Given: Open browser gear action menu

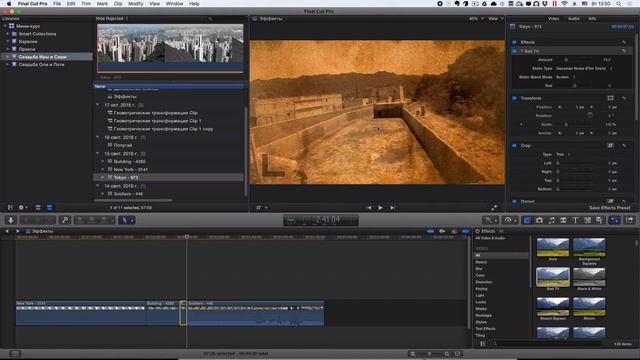Looking at the screenshot, I should (x=22, y=207).
